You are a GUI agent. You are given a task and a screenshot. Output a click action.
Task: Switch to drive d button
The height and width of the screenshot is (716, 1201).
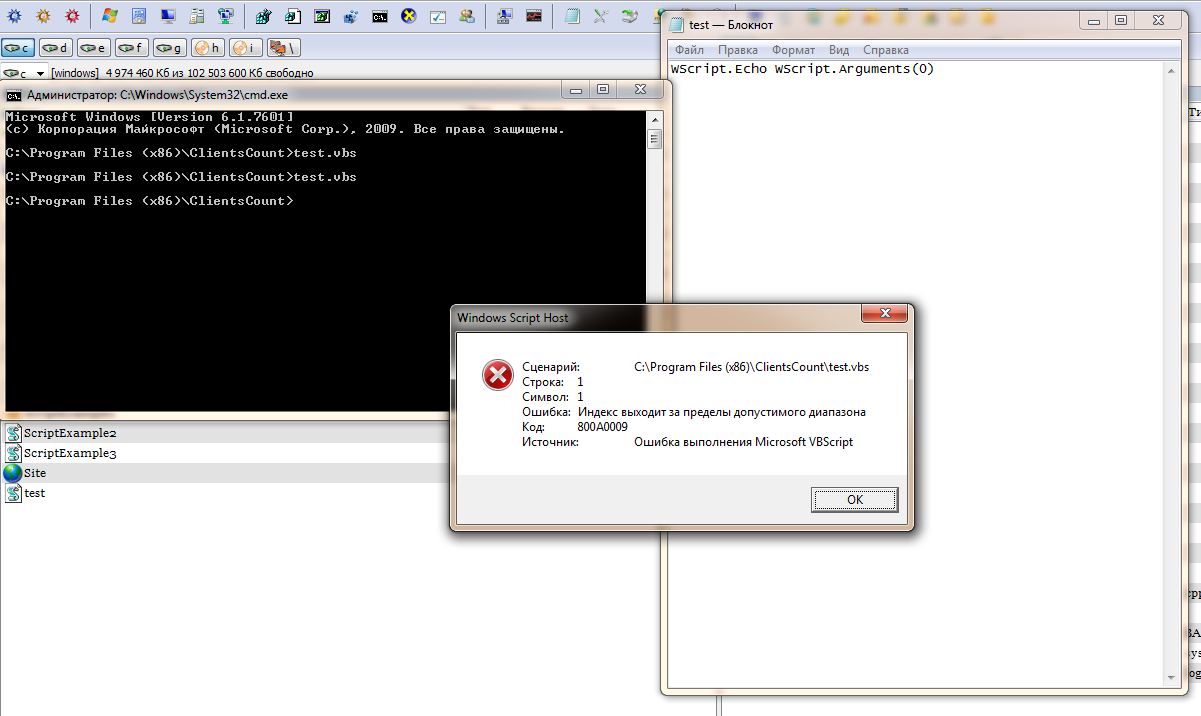coord(56,47)
